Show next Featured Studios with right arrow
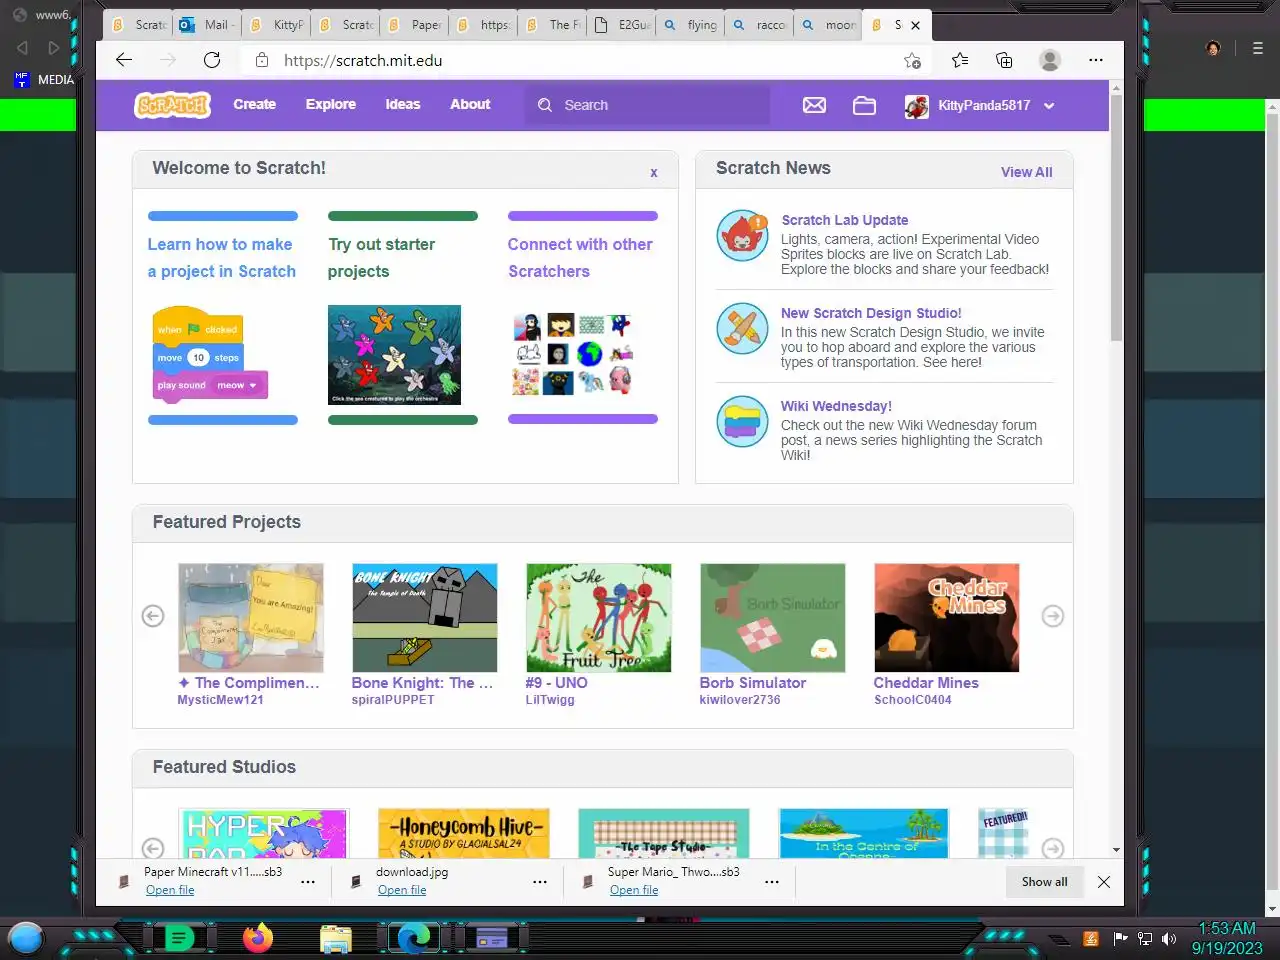The image size is (1280, 960). tap(1053, 849)
